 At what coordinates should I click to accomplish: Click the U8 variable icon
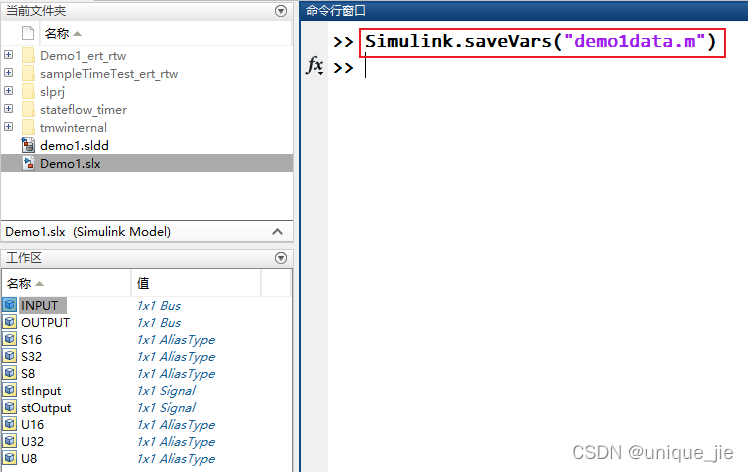click(x=10, y=458)
